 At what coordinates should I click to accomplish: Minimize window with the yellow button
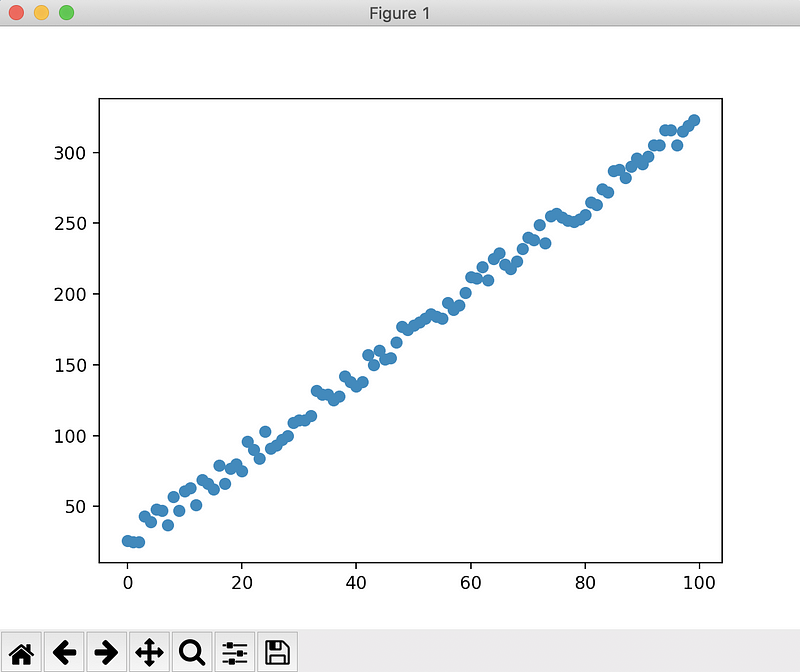(41, 13)
